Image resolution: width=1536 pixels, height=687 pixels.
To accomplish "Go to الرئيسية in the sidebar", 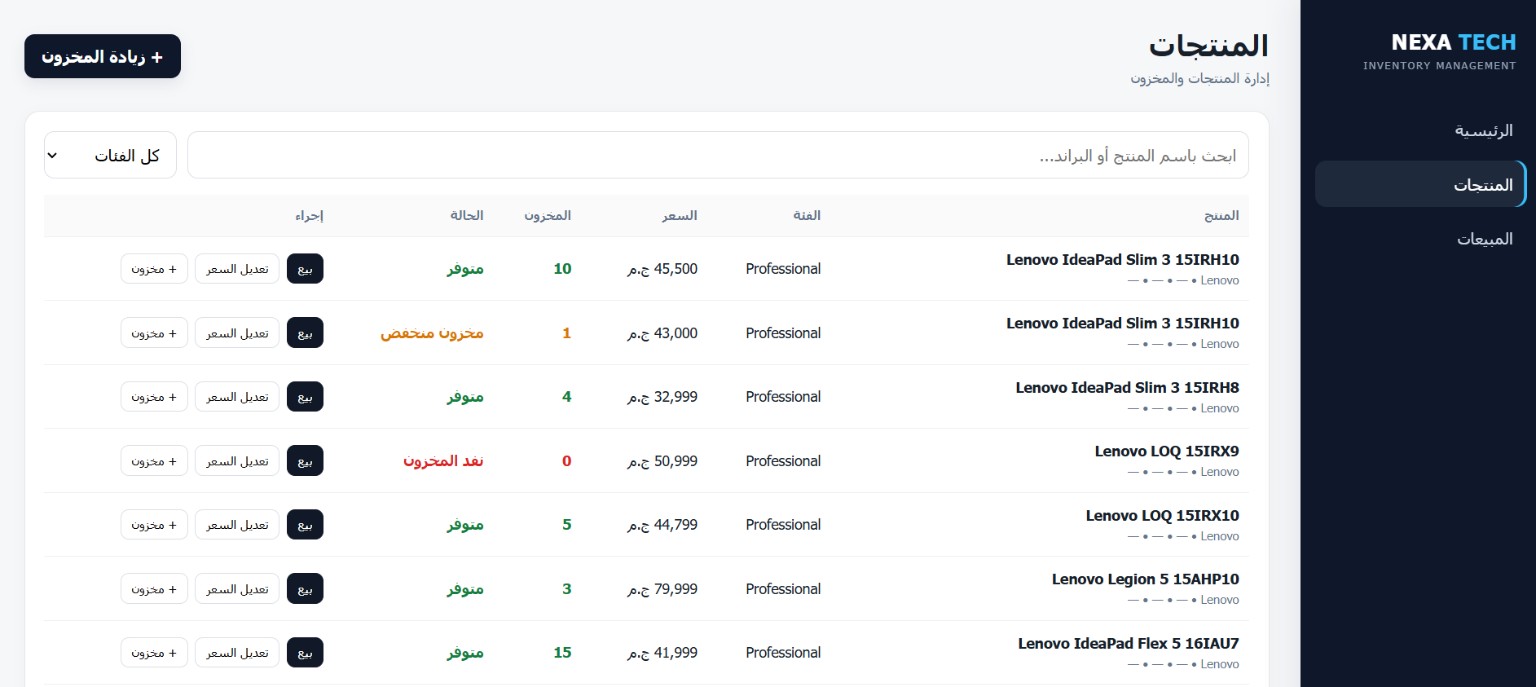I will click(1483, 130).
